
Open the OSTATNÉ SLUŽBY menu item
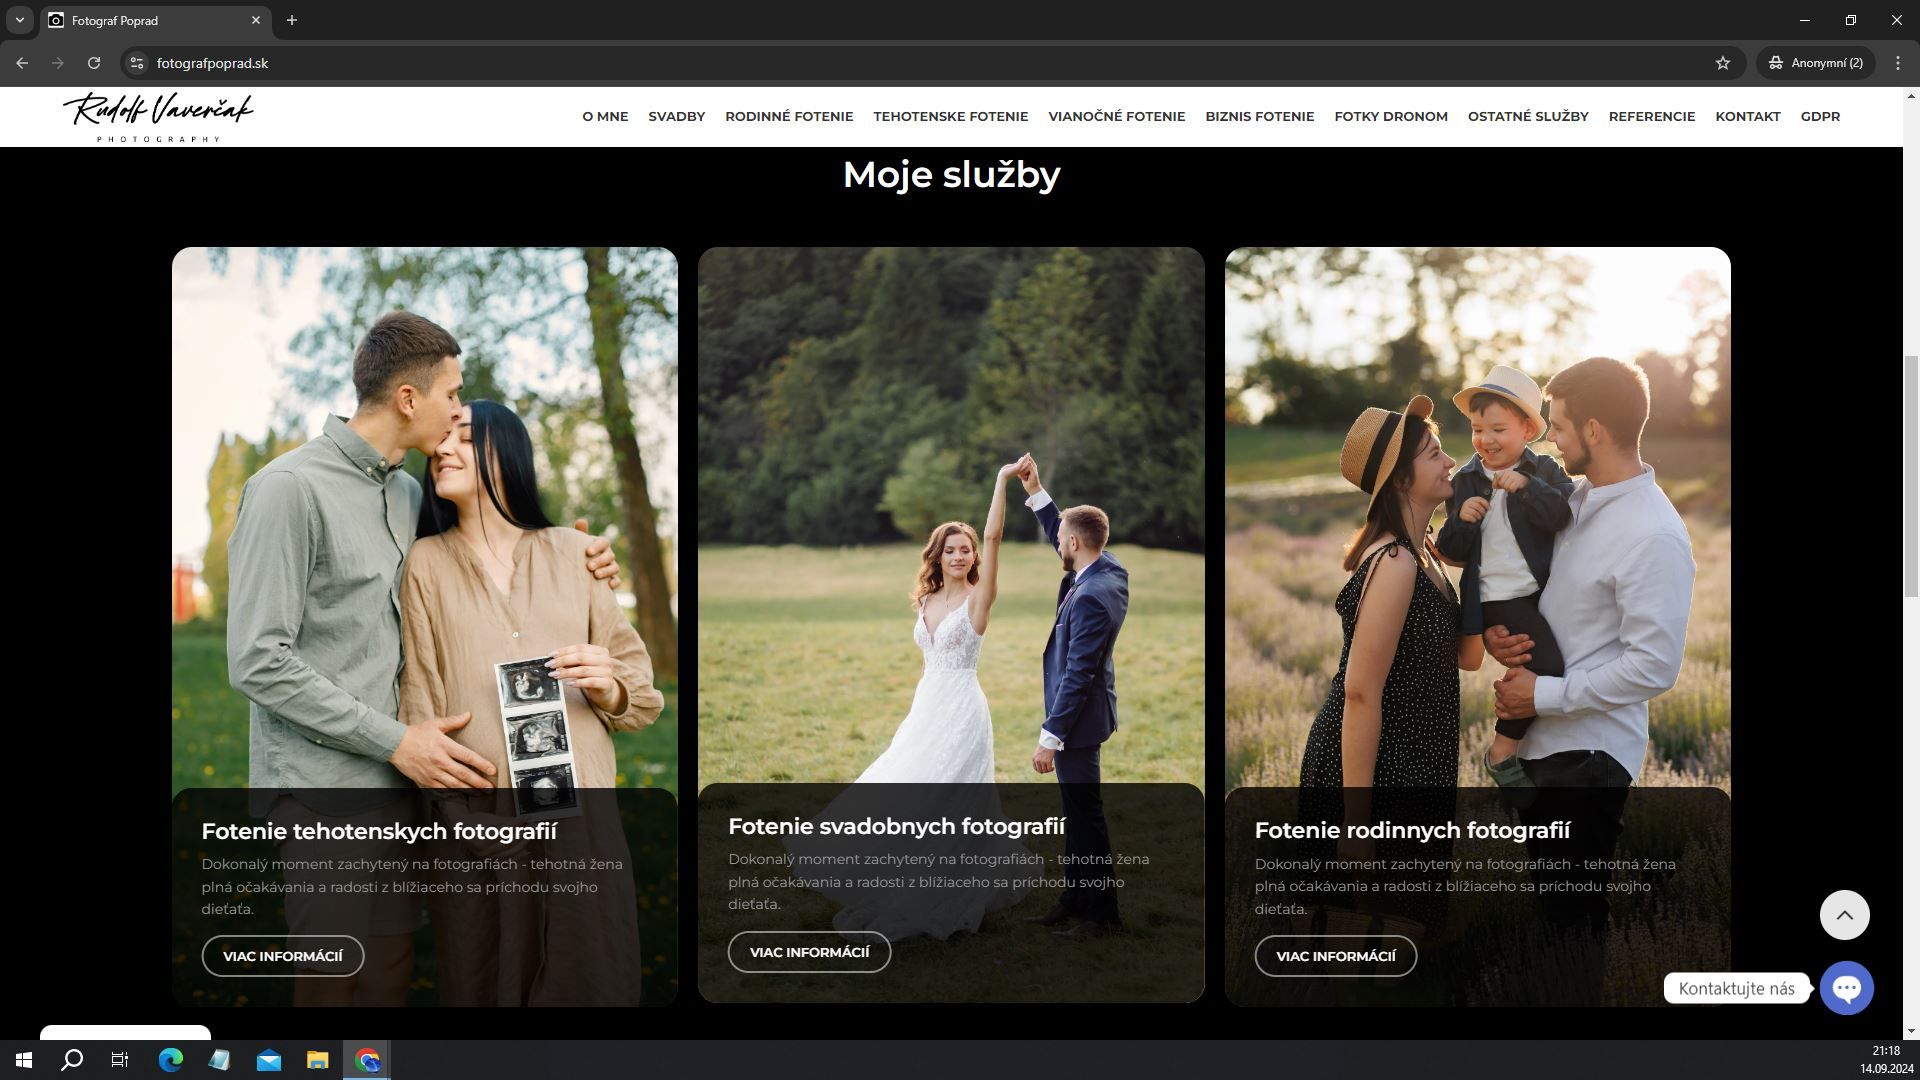click(x=1528, y=117)
